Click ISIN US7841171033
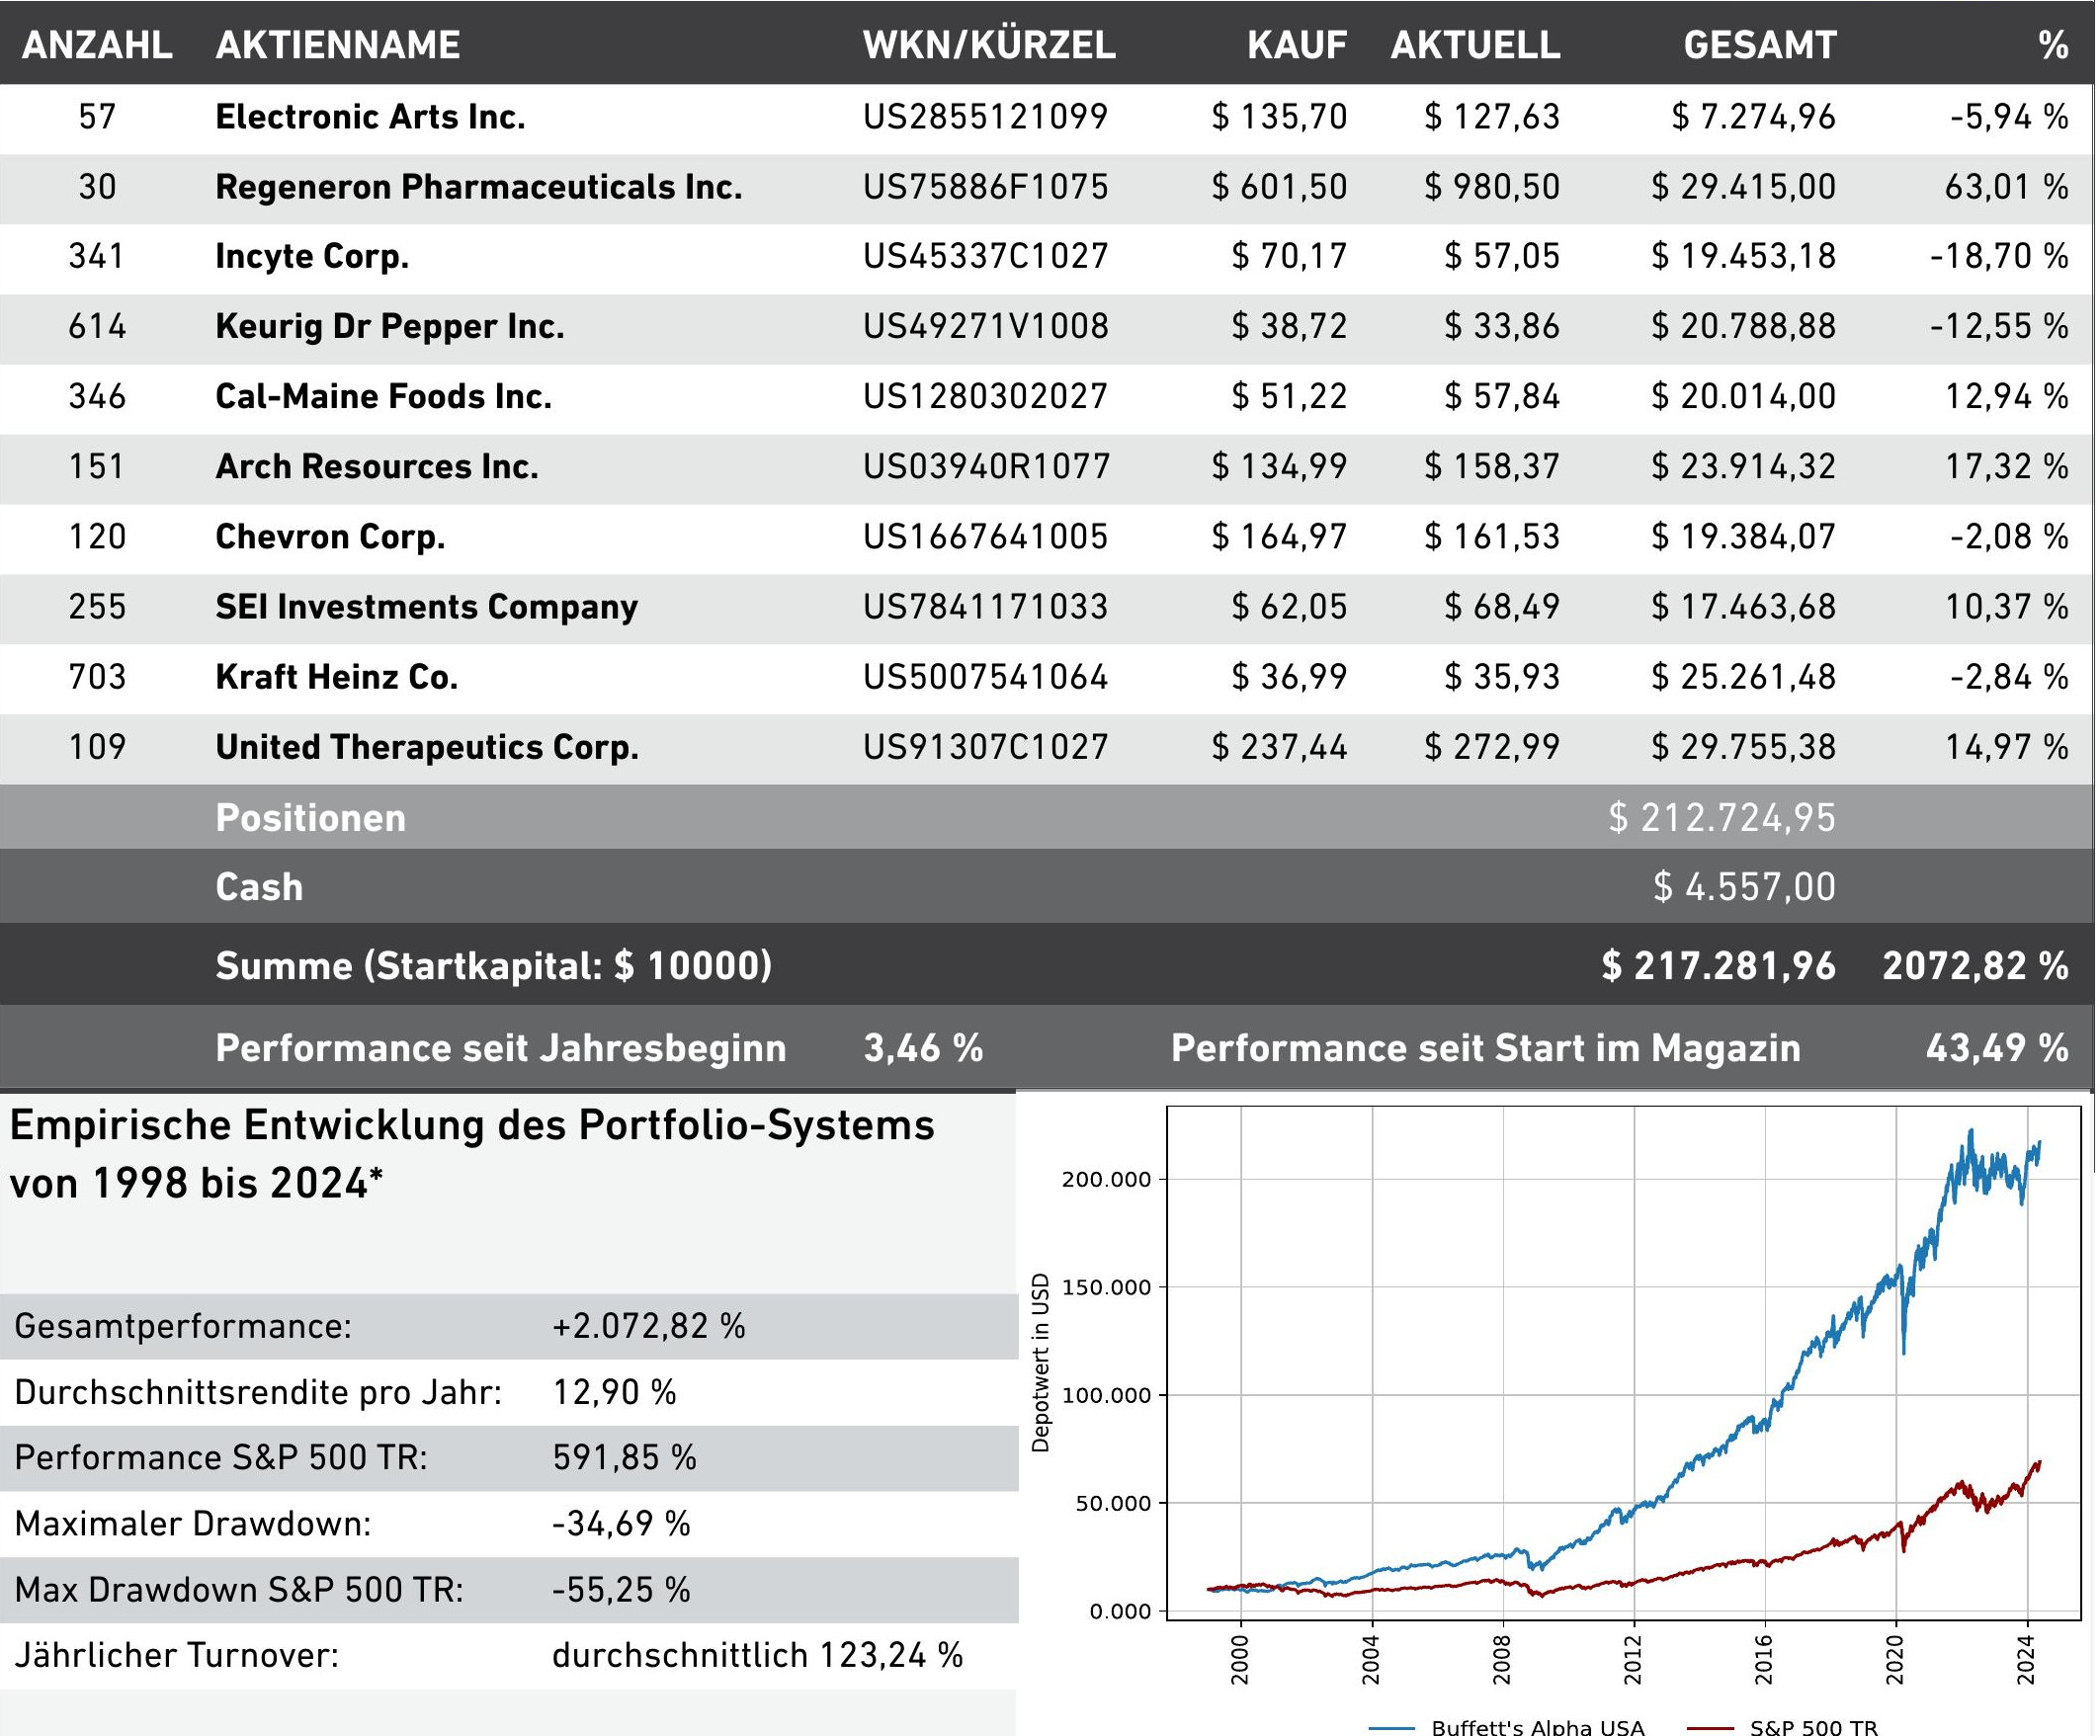The height and width of the screenshot is (1736, 2100). [986, 607]
